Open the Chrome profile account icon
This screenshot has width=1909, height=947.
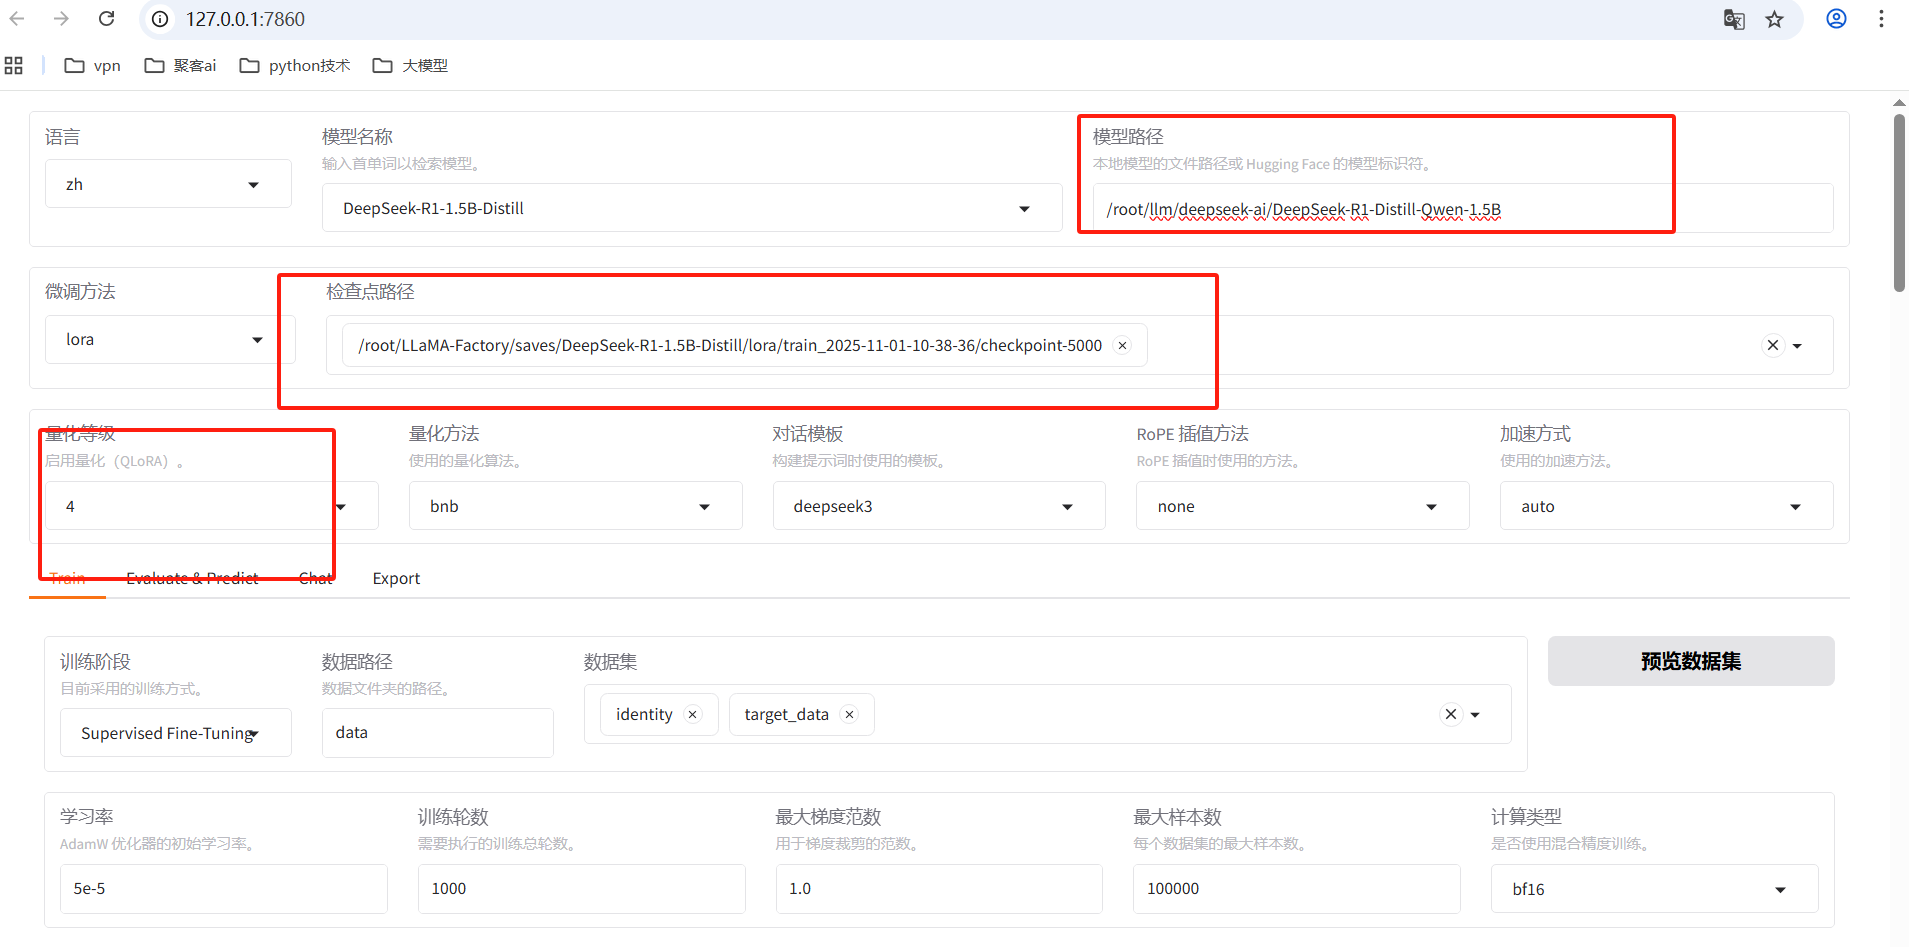pyautogui.click(x=1836, y=19)
